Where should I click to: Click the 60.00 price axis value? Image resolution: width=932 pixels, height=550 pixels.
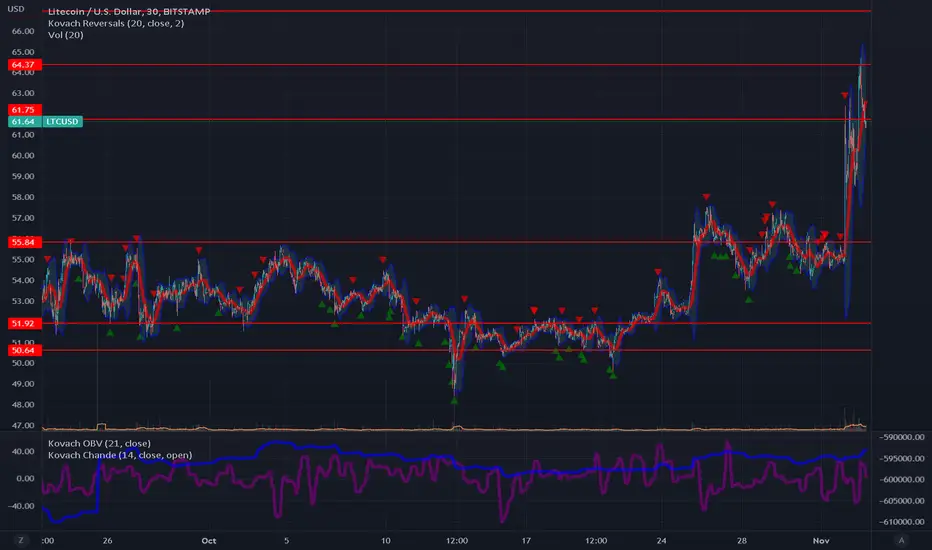[23, 156]
